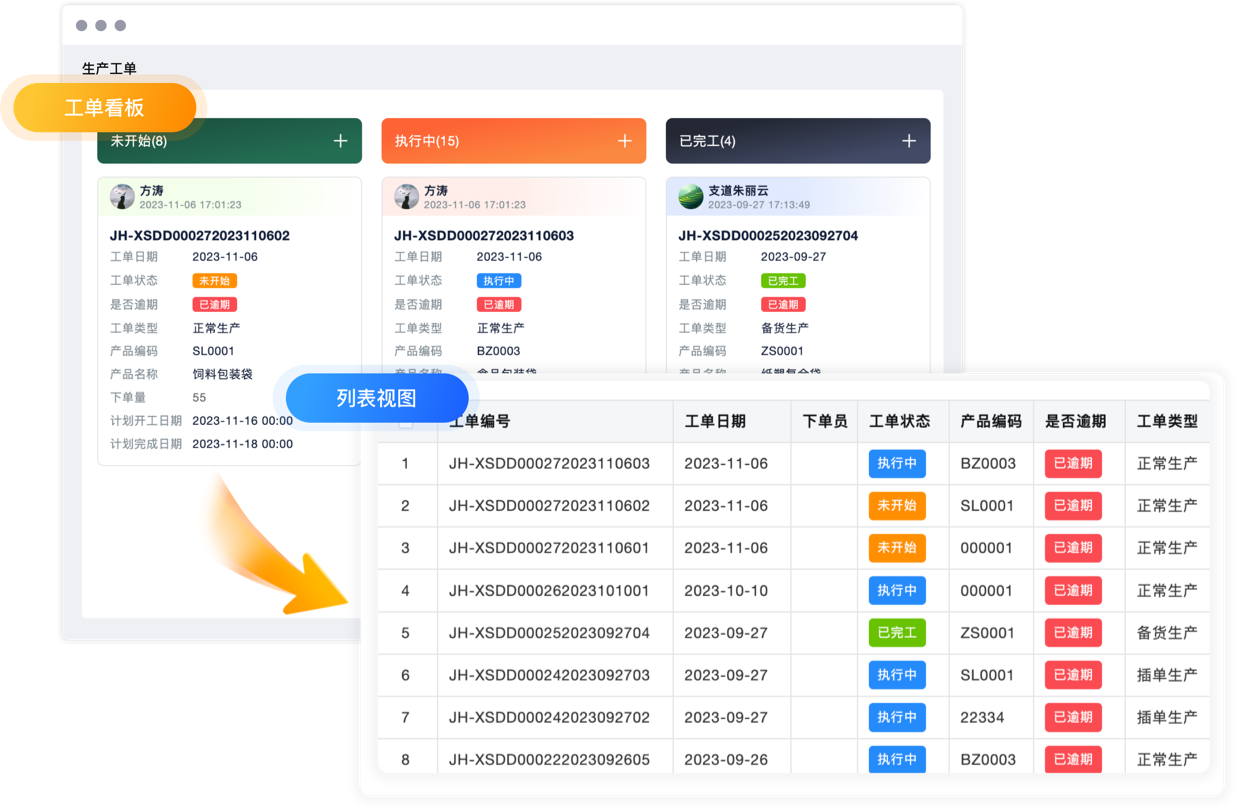Click 方涛 avatar in 未开始 card
1237x809 pixels.
[122, 197]
